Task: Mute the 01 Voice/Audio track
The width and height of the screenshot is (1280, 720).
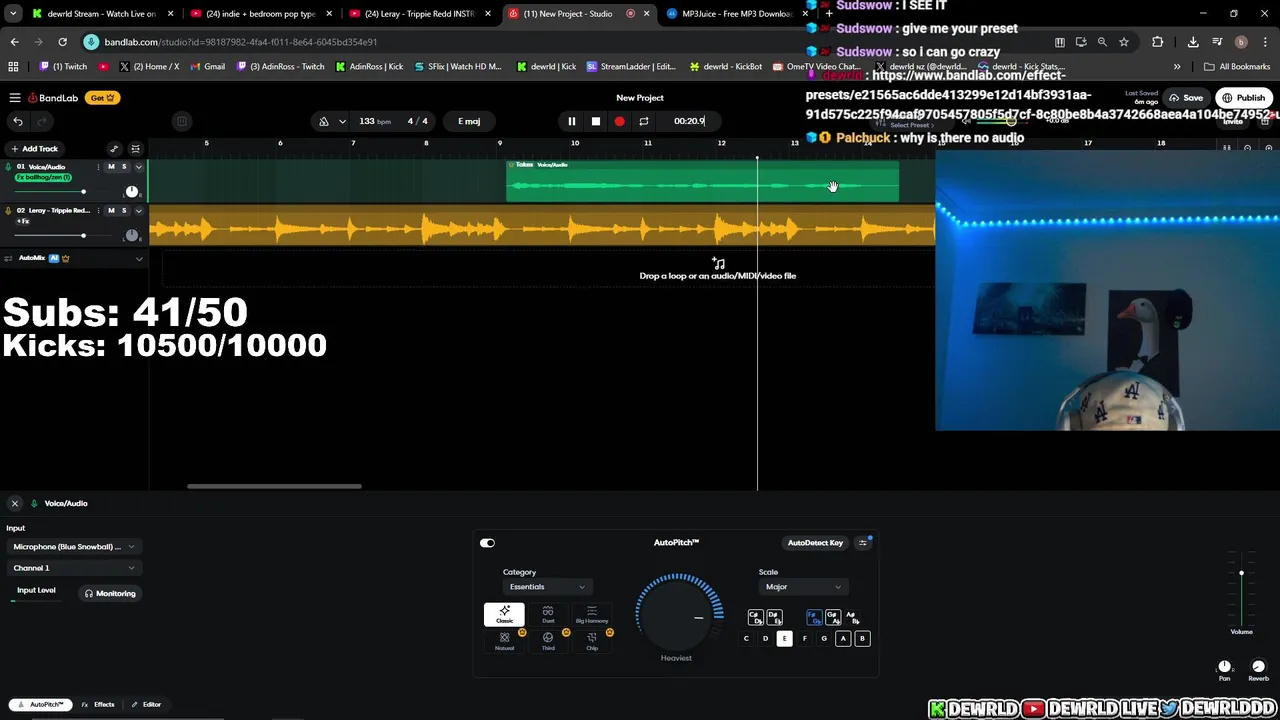Action: 111,167
